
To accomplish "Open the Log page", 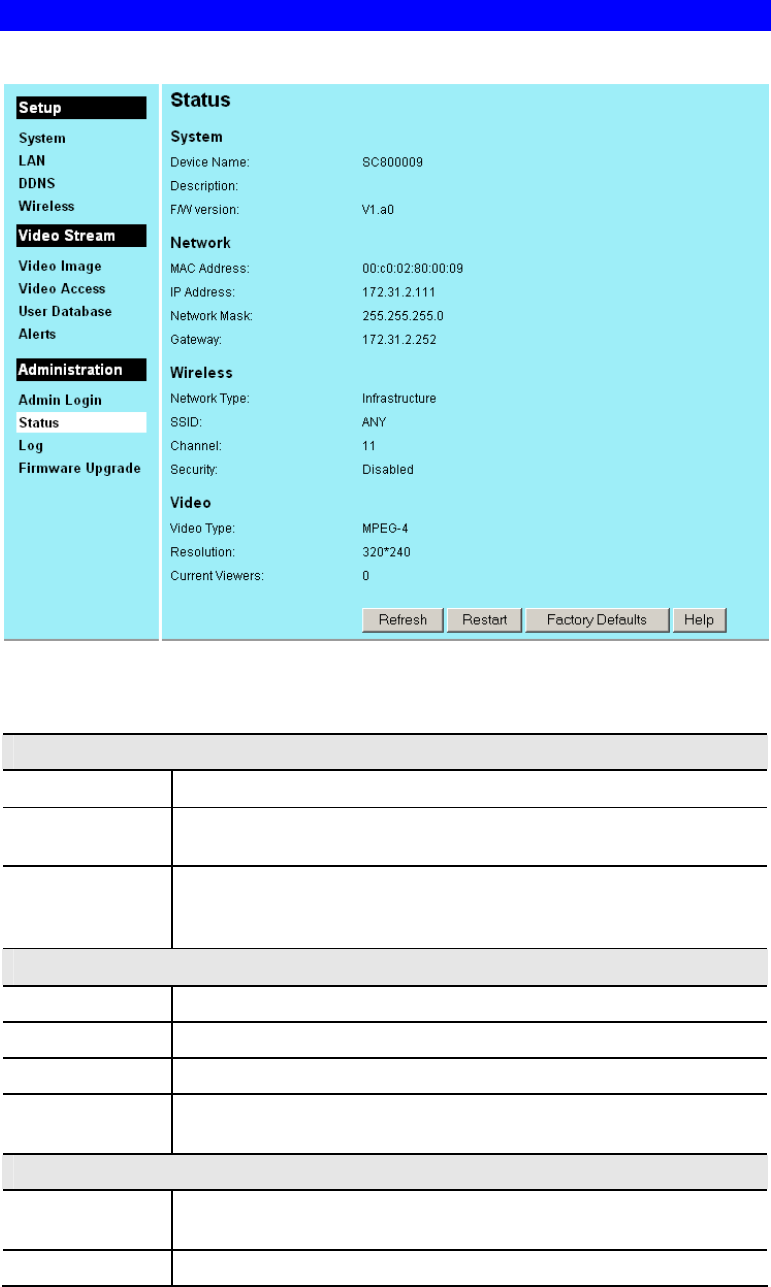I will pos(30,446).
